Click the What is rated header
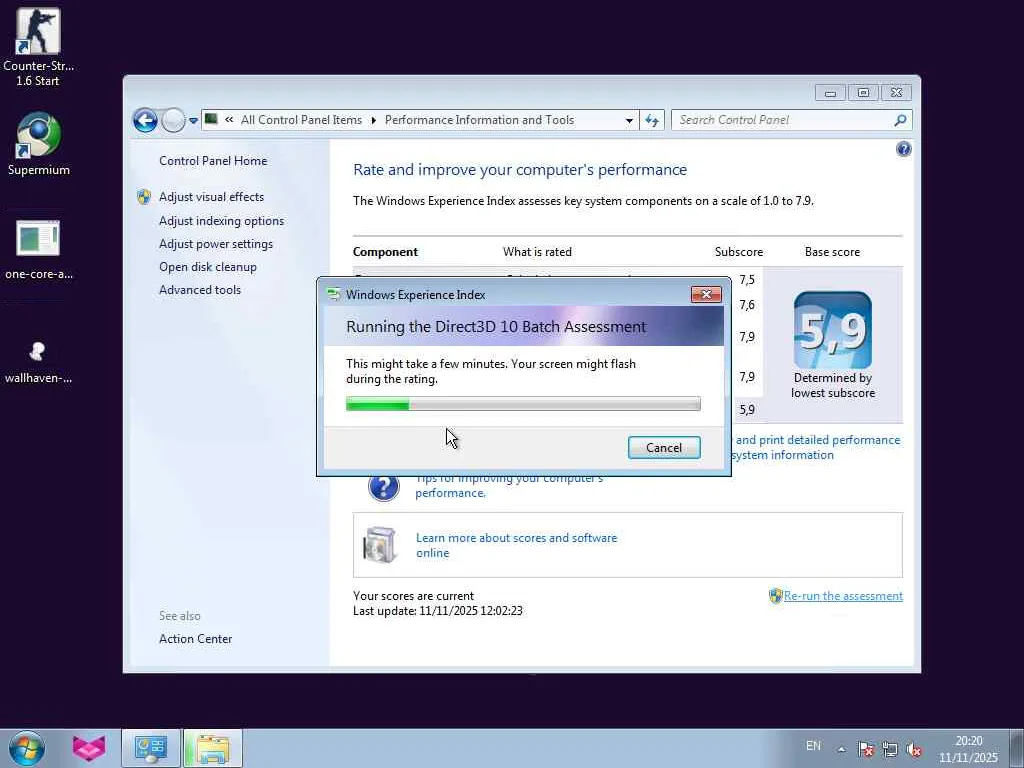The width and height of the screenshot is (1024, 768). (x=537, y=252)
